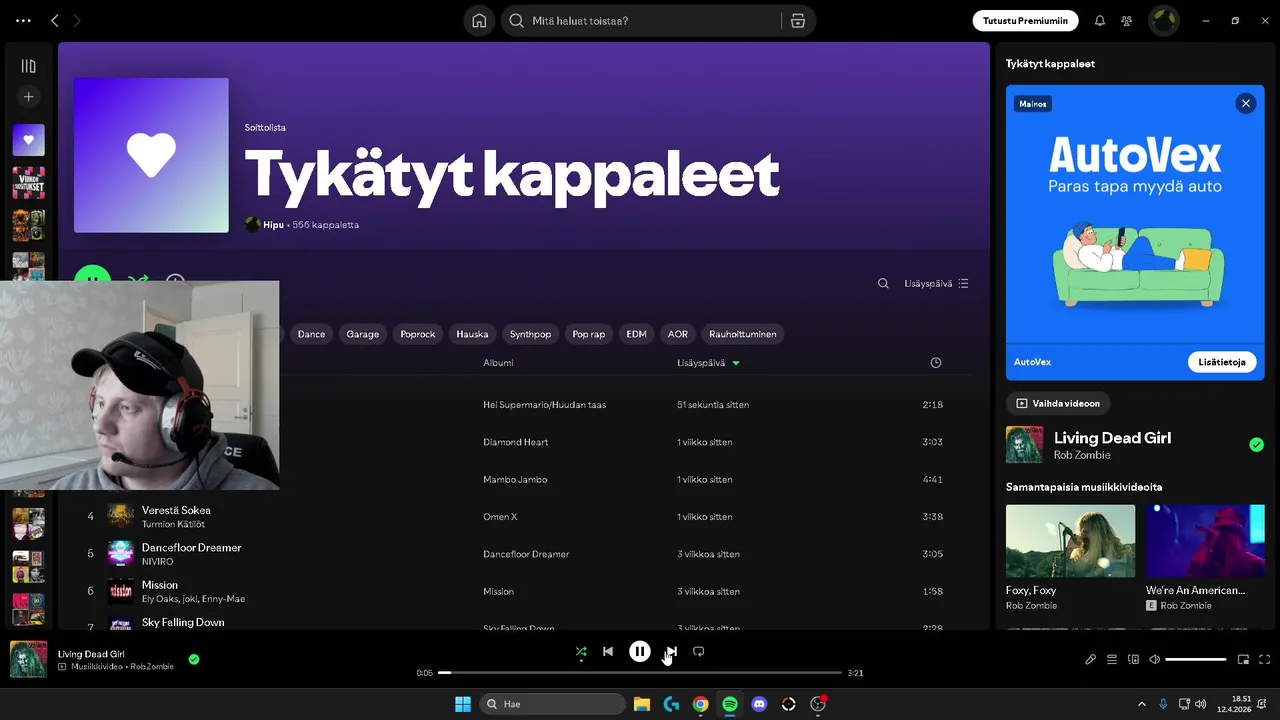Open the Rob Zombie link under Living Dead Girl

coord(1082,455)
